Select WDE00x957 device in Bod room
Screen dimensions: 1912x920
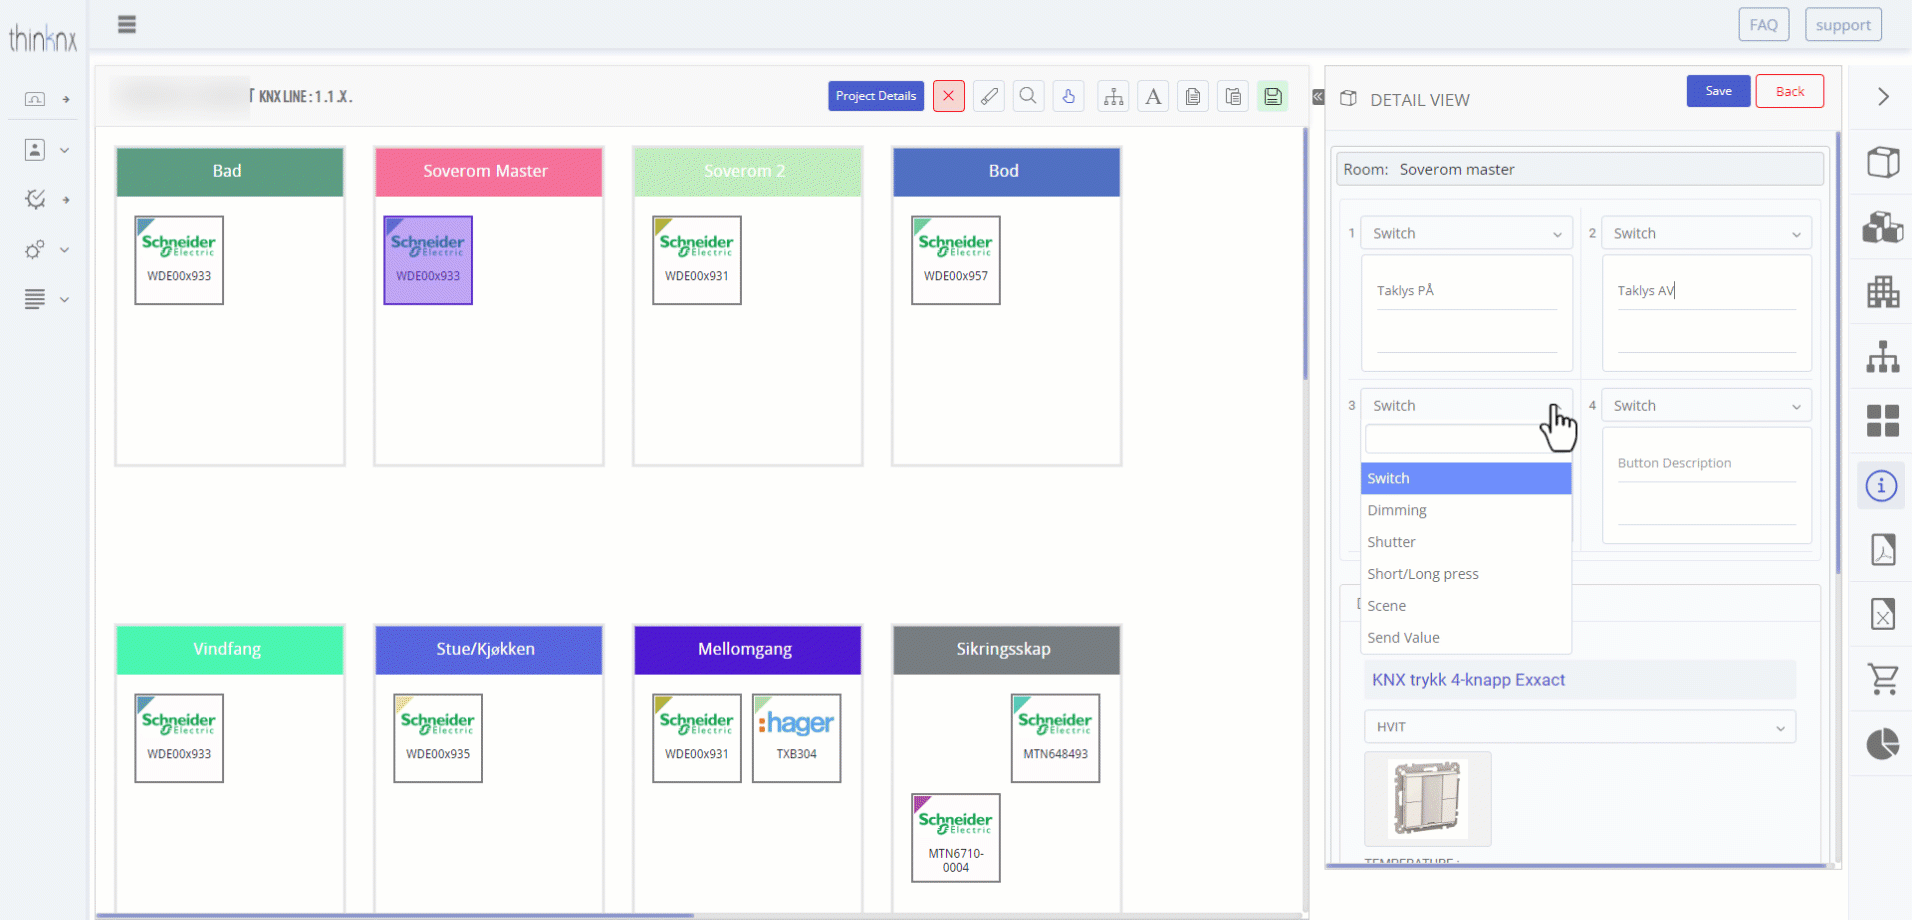(956, 260)
